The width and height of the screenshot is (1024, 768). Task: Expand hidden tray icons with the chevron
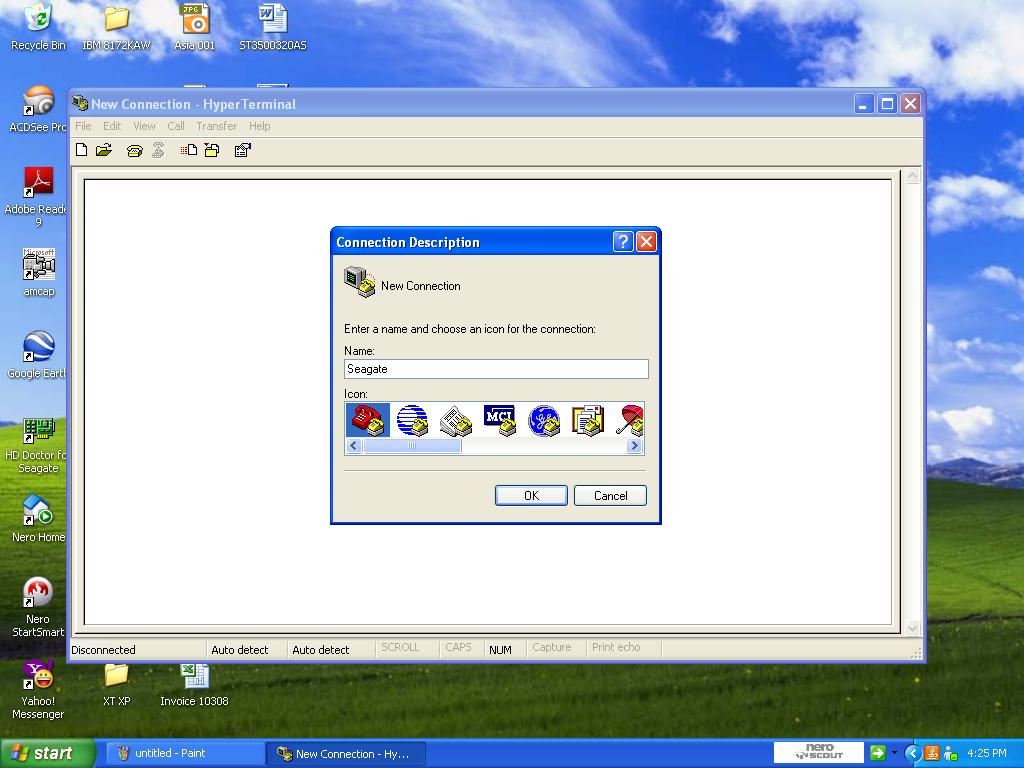point(912,753)
